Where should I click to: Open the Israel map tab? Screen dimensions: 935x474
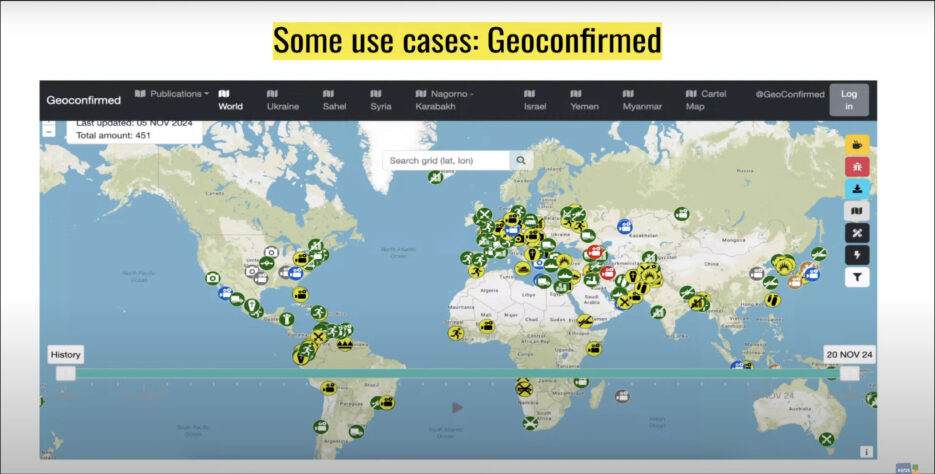(535, 100)
